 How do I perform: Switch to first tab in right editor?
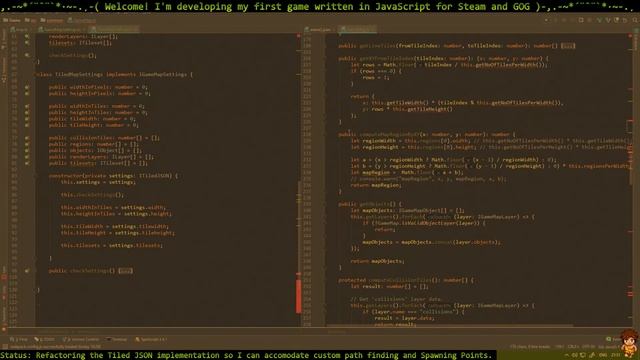tap(318, 29)
